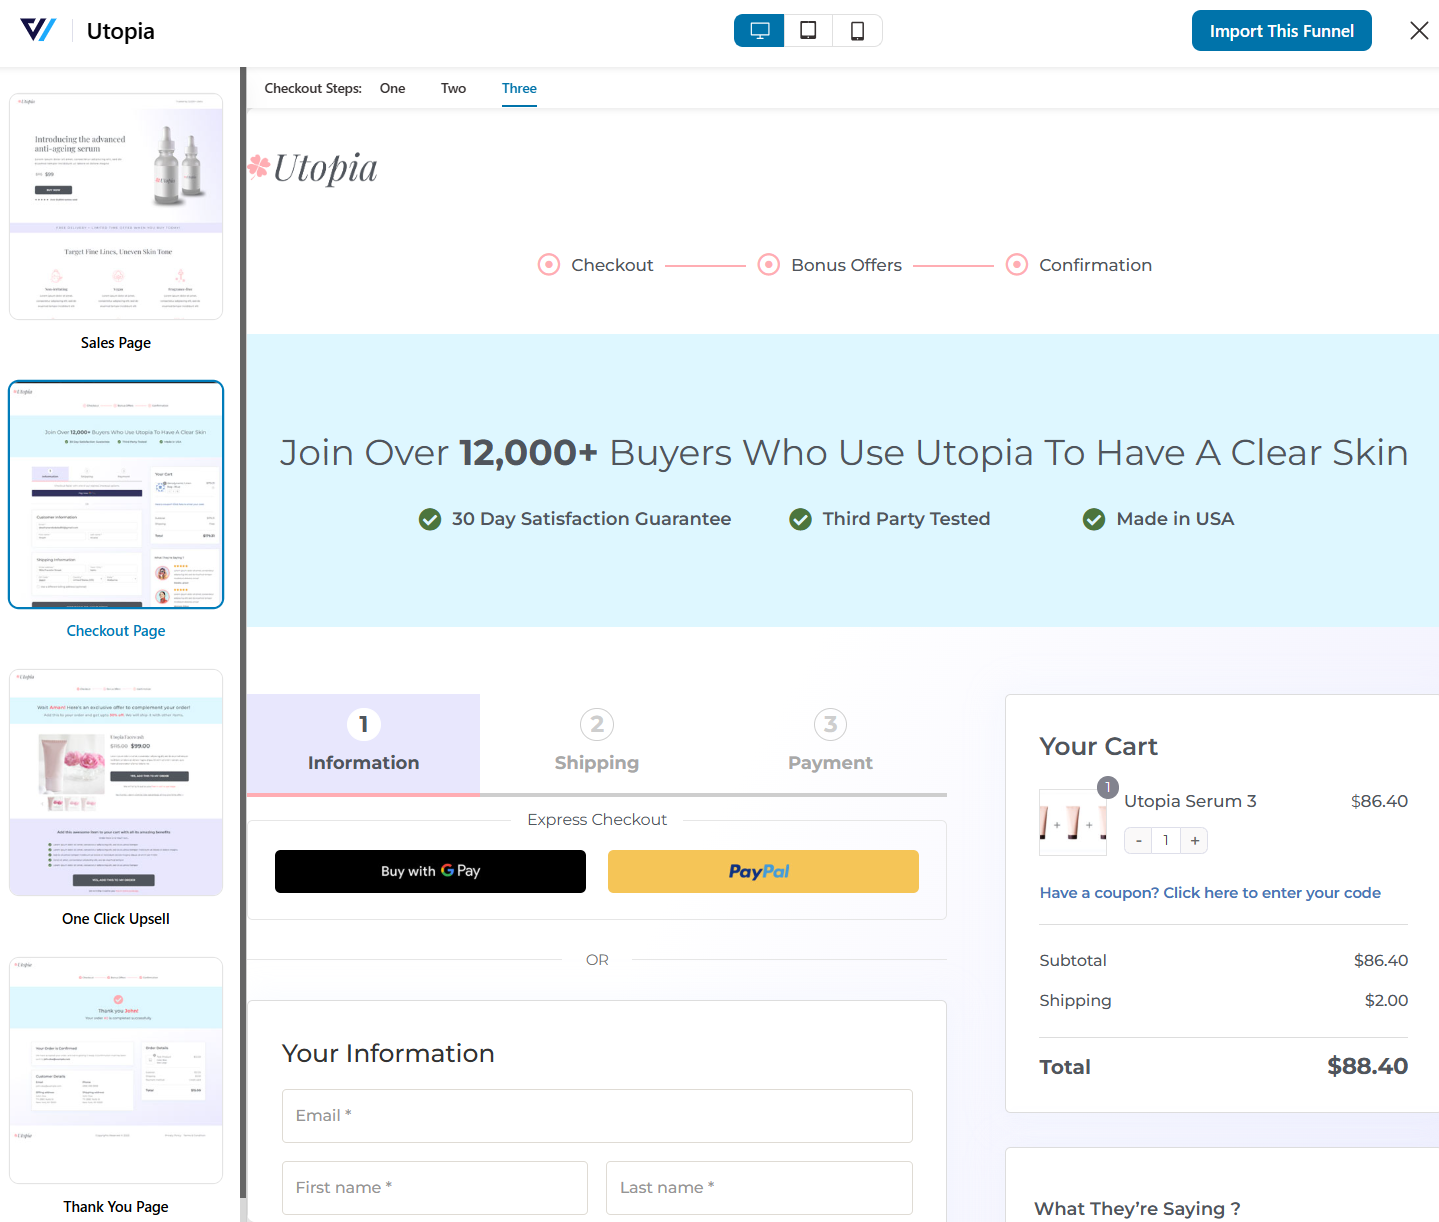Open the One Click Upsell thumbnail

pos(116,782)
